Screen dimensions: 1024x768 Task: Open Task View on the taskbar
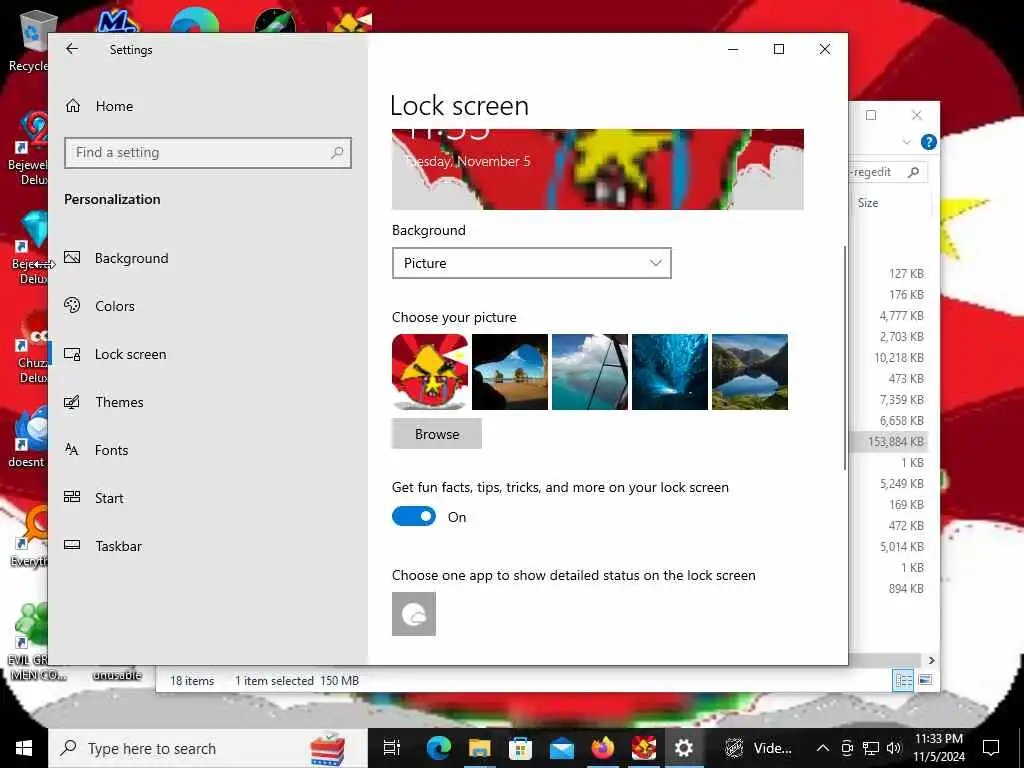point(391,748)
